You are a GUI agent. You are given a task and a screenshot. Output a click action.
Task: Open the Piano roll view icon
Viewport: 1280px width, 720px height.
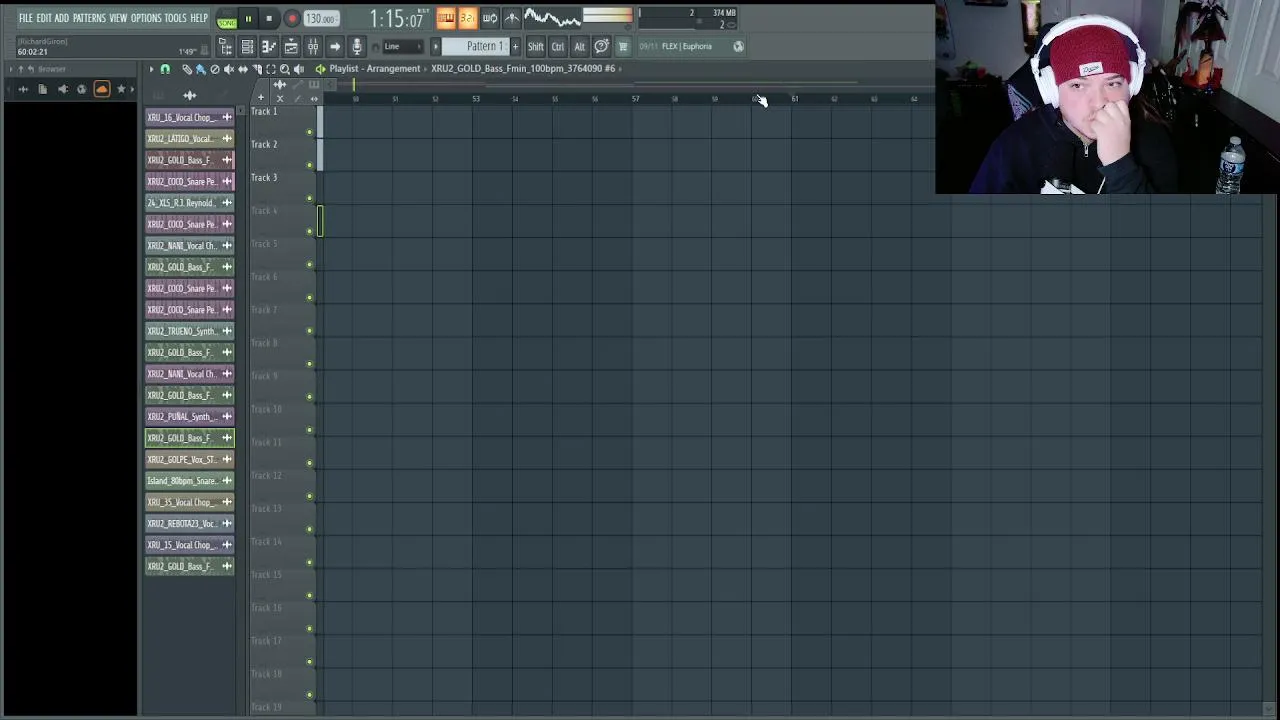click(269, 46)
